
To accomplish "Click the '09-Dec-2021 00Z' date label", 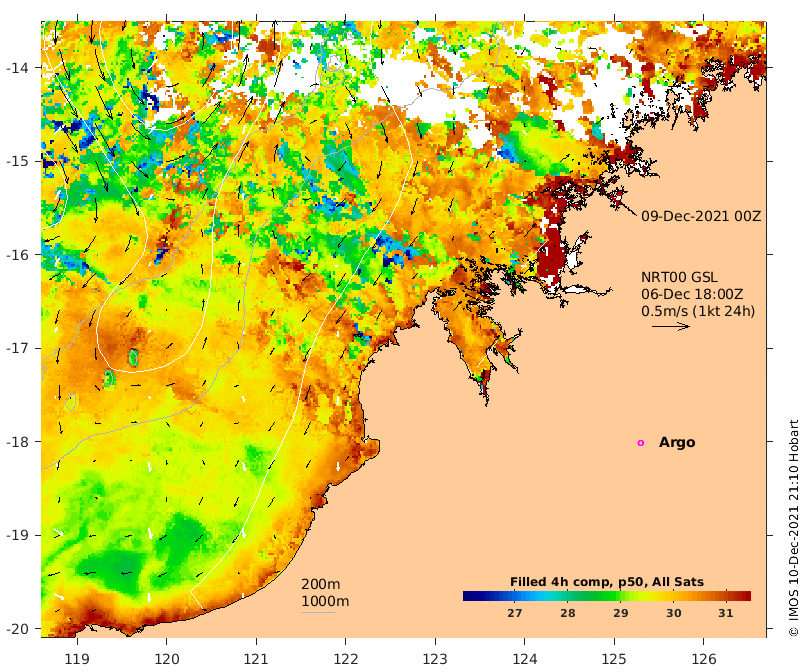I will (x=701, y=216).
